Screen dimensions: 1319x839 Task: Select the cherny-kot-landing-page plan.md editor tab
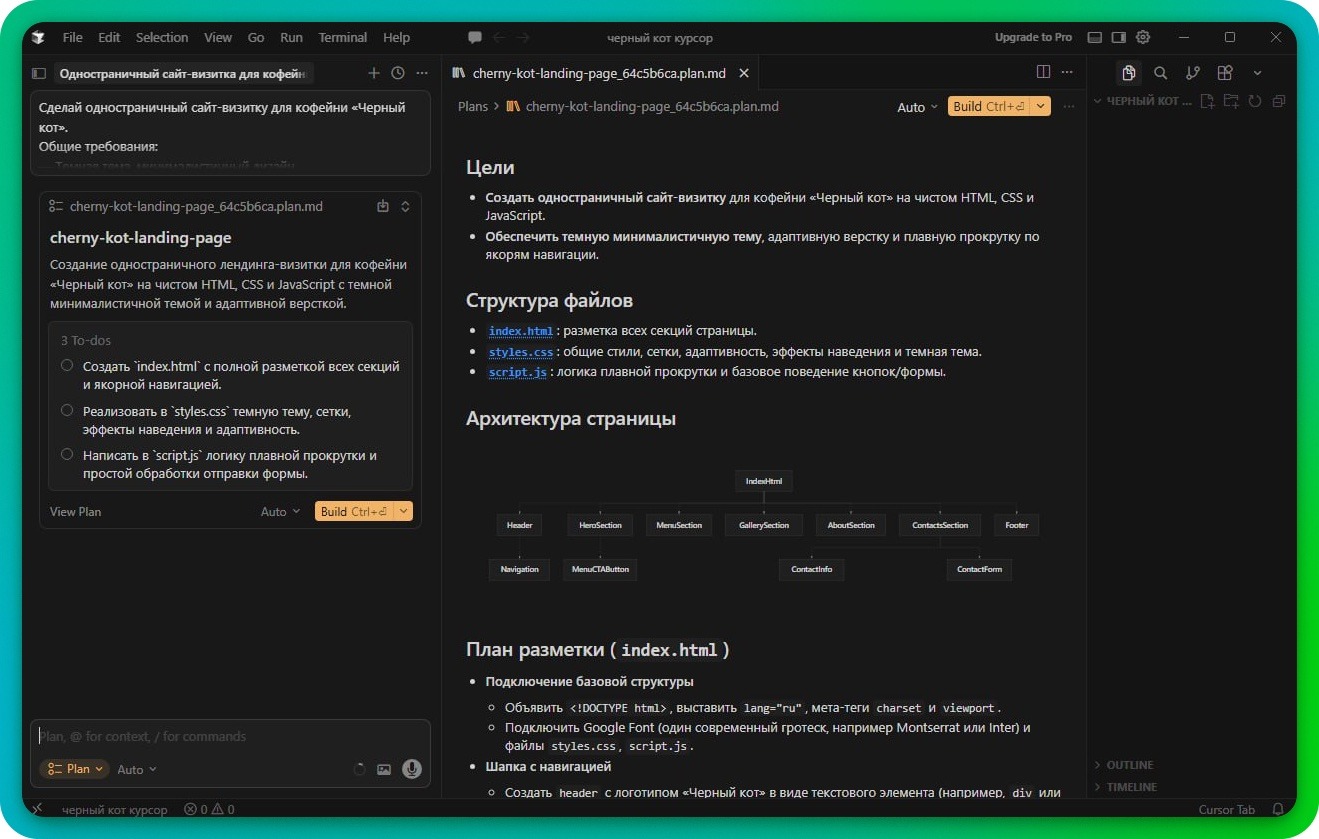599,73
